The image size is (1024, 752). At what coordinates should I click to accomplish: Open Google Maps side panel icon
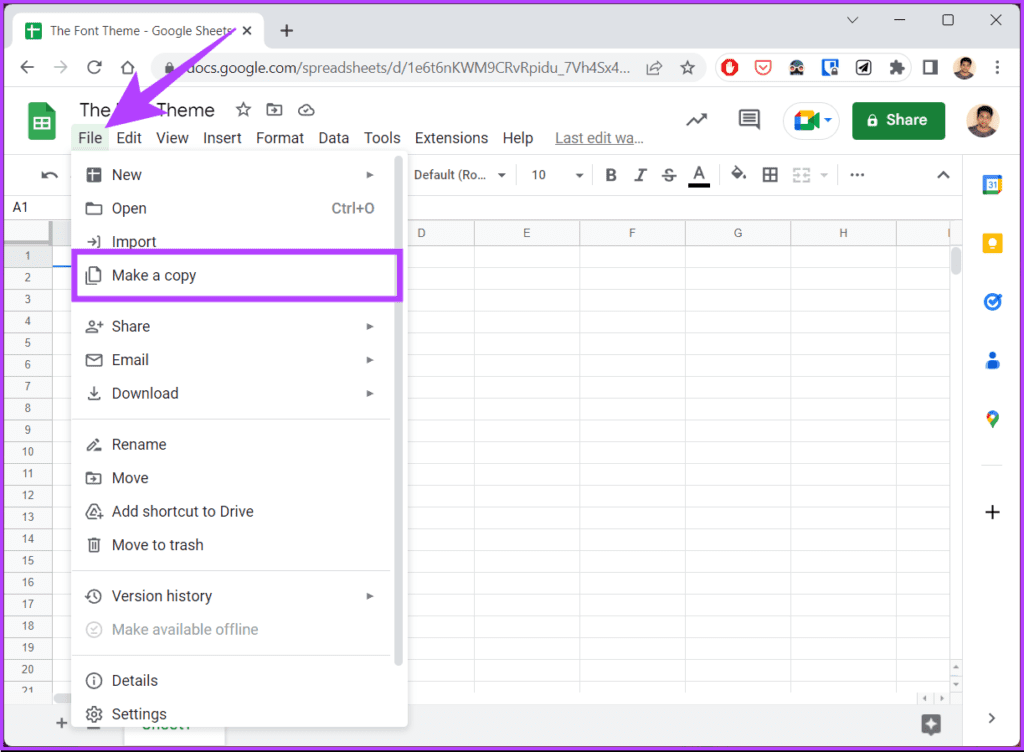(x=992, y=418)
